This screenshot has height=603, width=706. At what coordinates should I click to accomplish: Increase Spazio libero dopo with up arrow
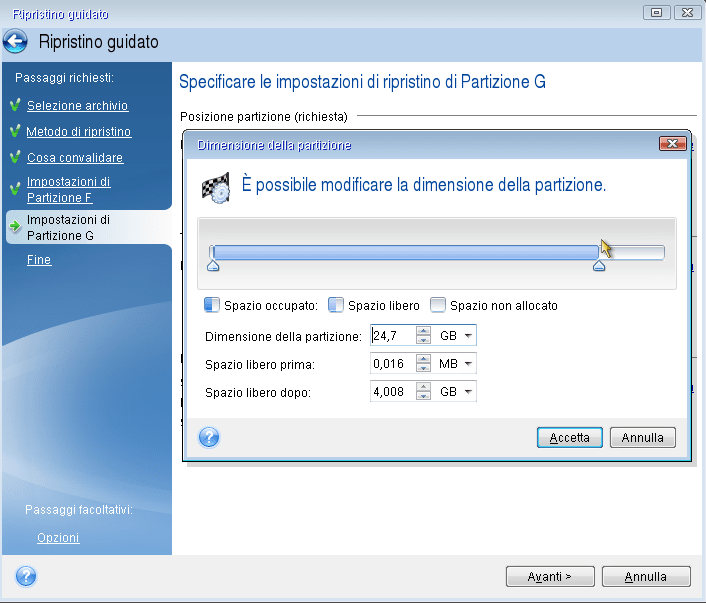(x=424, y=387)
